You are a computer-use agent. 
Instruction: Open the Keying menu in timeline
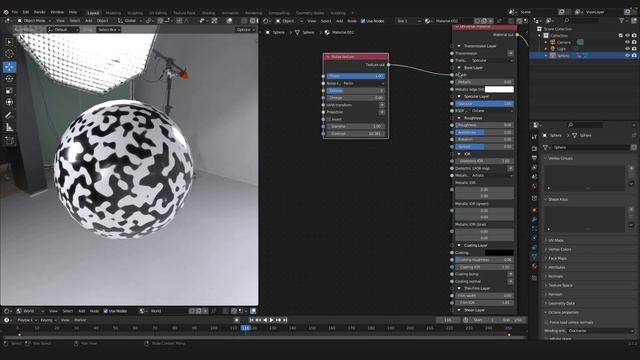pyautogui.click(x=48, y=320)
